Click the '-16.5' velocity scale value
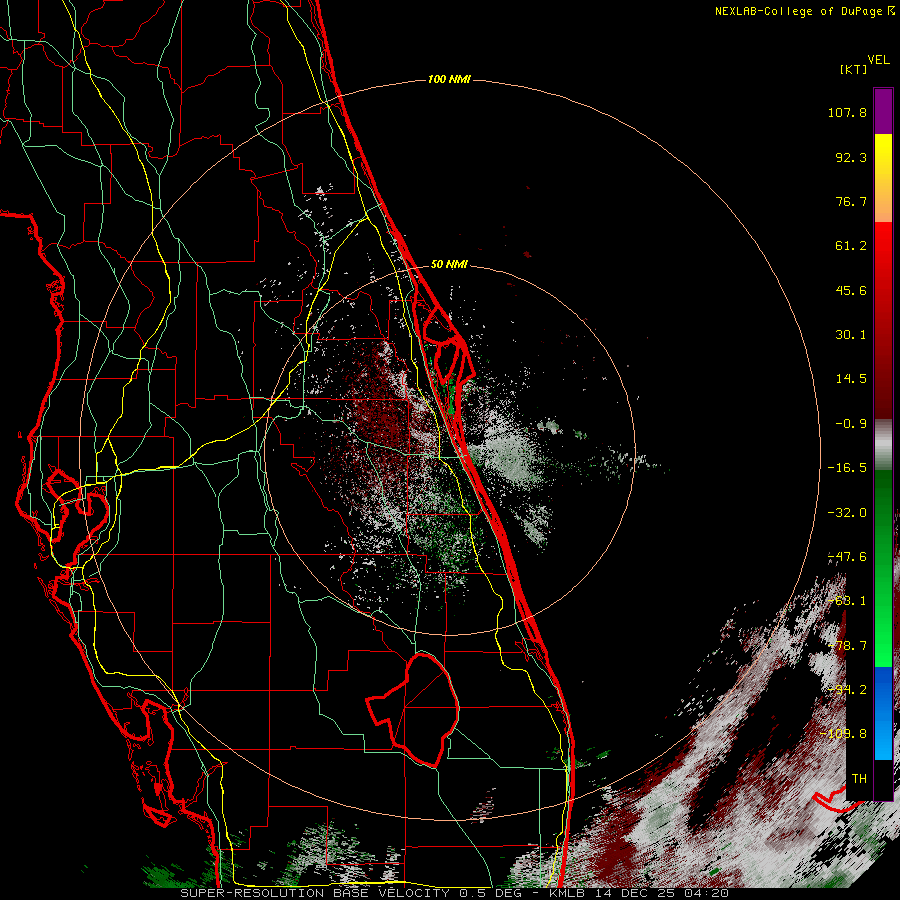The width and height of the screenshot is (900, 900). (x=847, y=468)
